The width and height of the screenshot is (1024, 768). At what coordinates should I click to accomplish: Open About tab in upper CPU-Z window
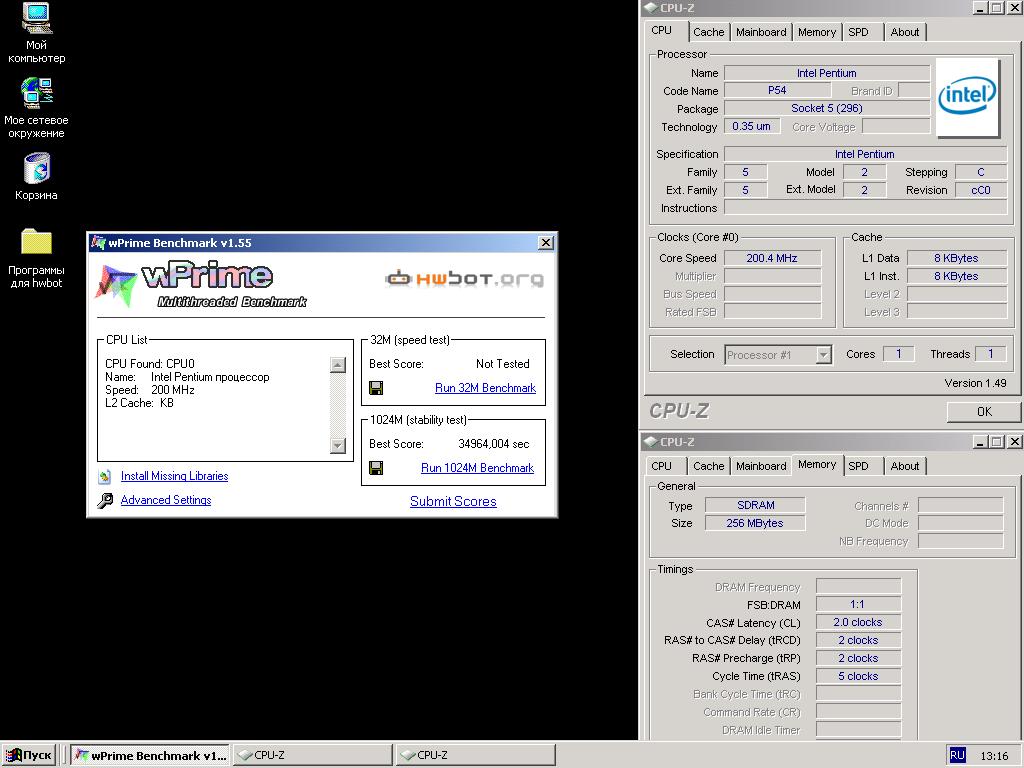tap(904, 32)
